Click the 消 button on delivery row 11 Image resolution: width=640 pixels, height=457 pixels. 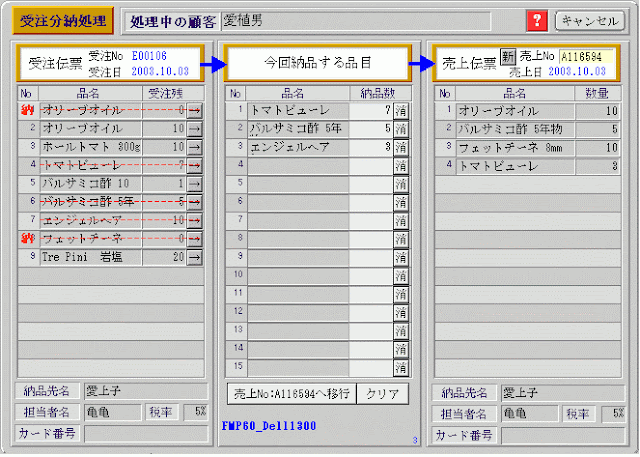[x=401, y=295]
